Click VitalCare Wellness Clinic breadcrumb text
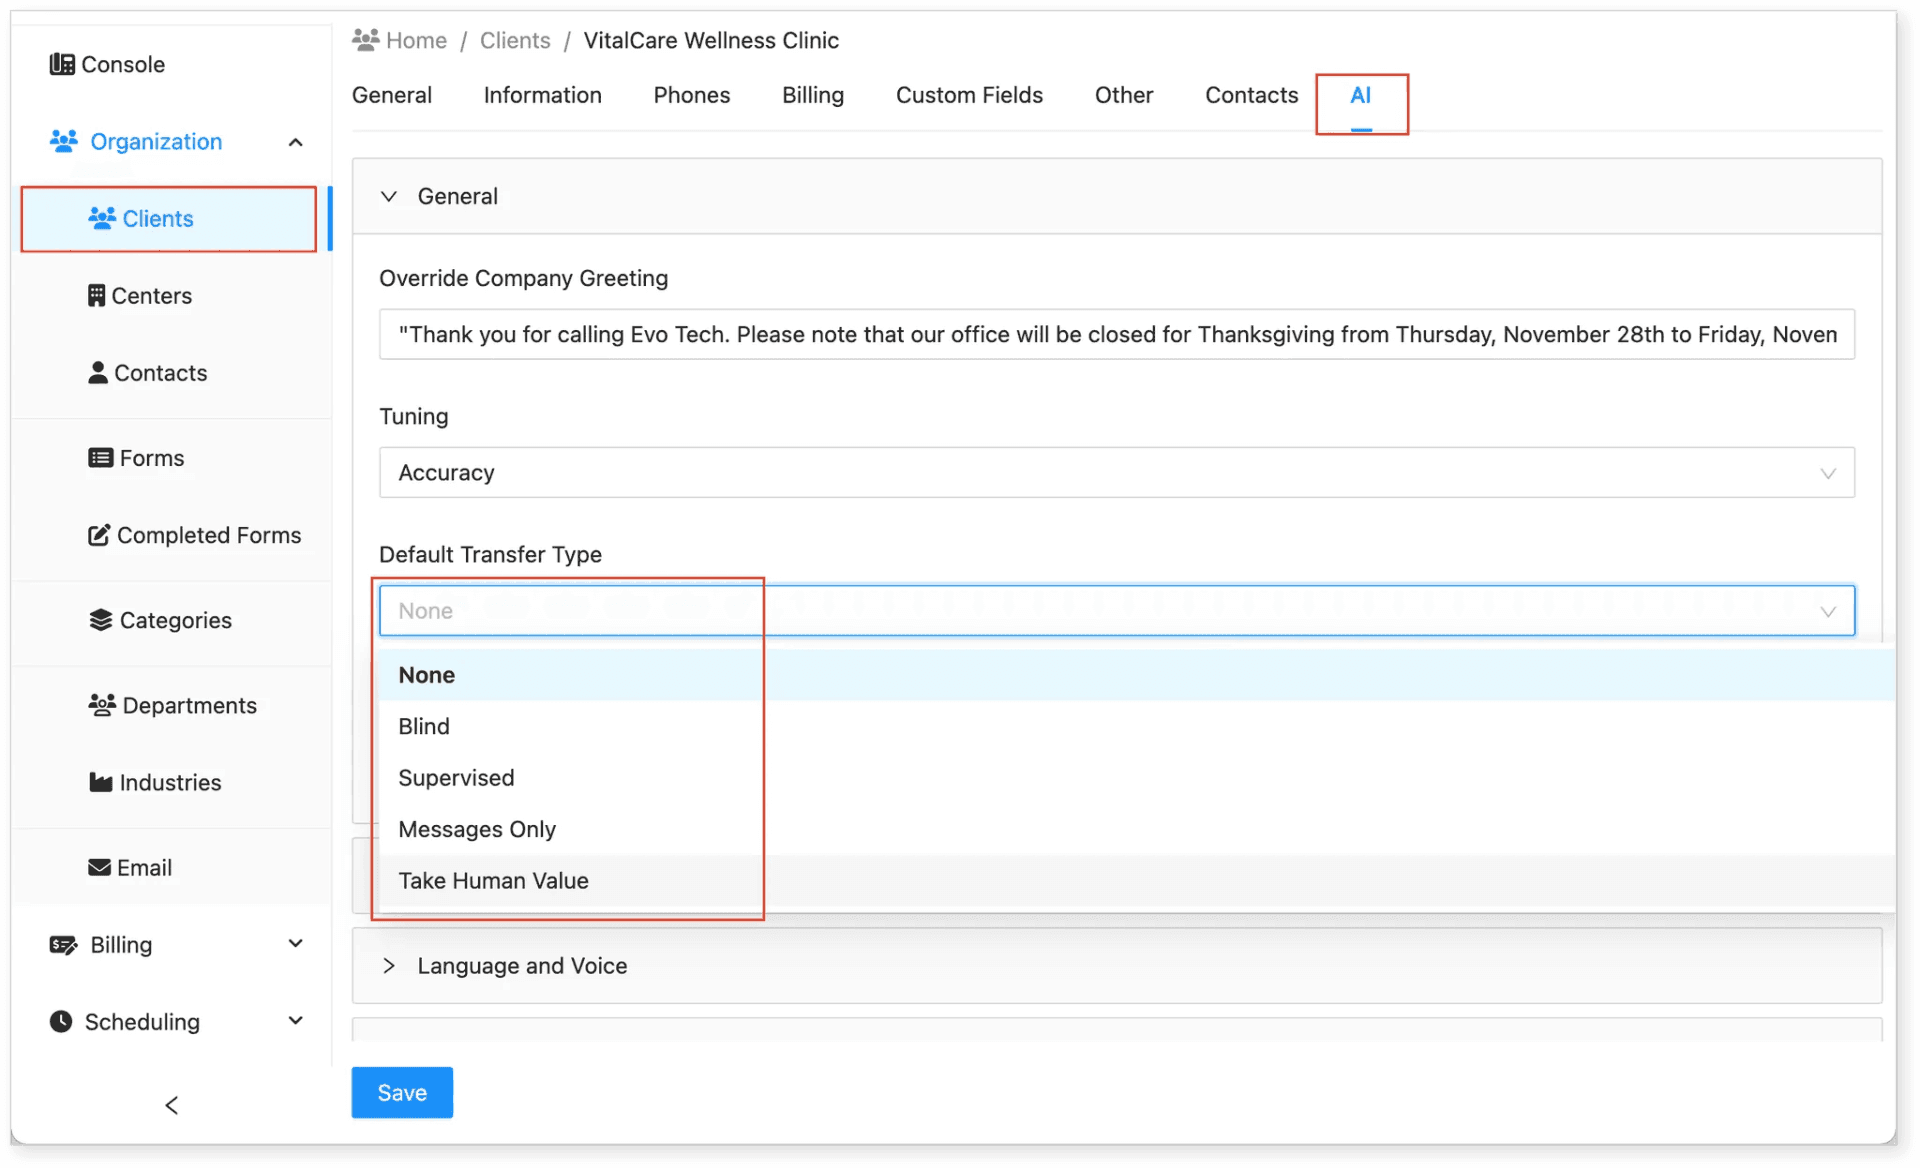Screen dimensions: 1920x1168 click(711, 40)
